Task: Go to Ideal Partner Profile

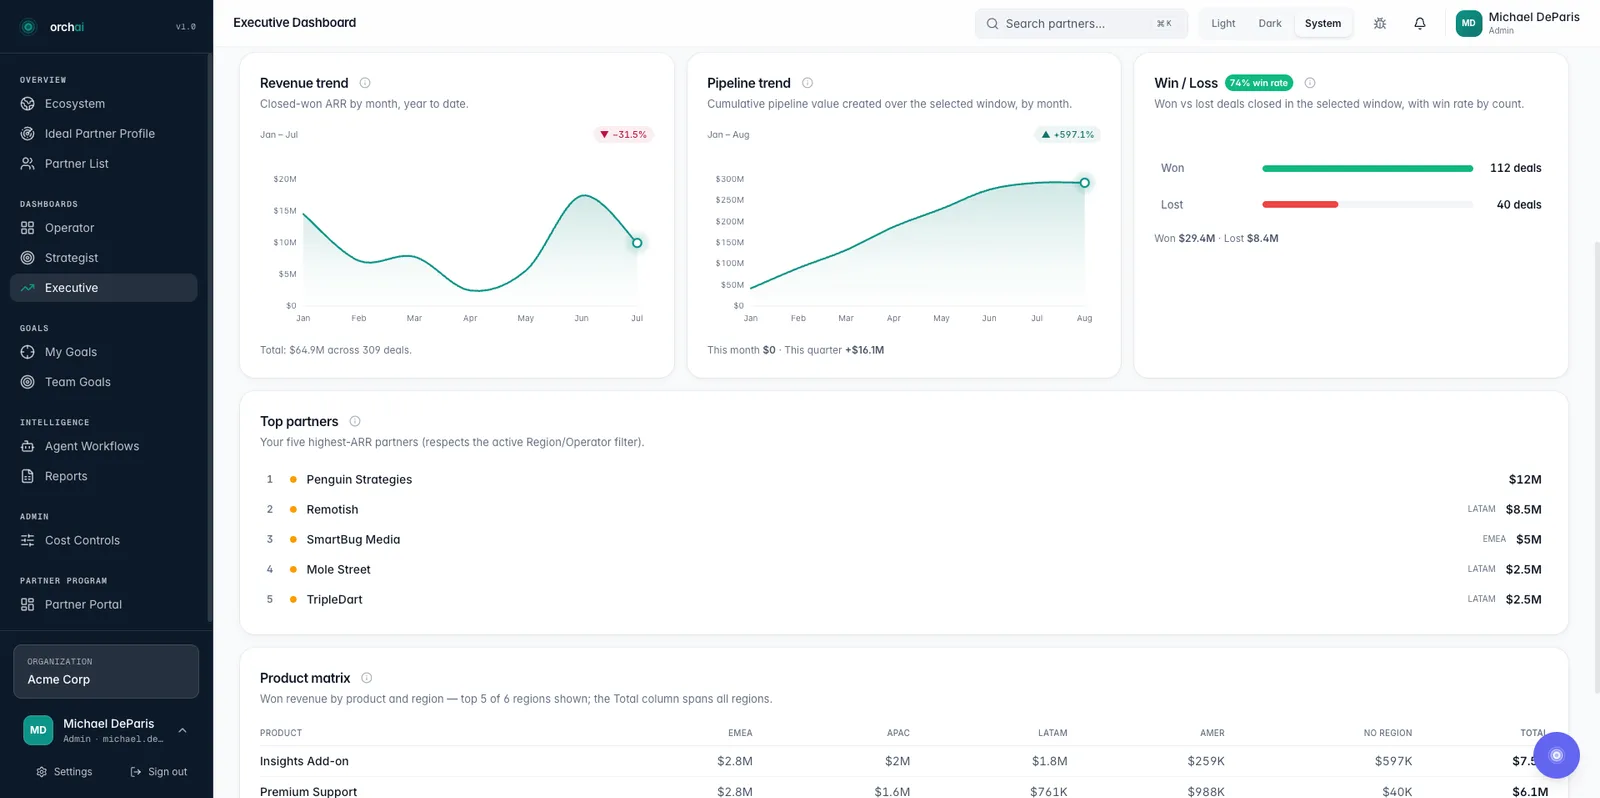Action: [x=104, y=134]
